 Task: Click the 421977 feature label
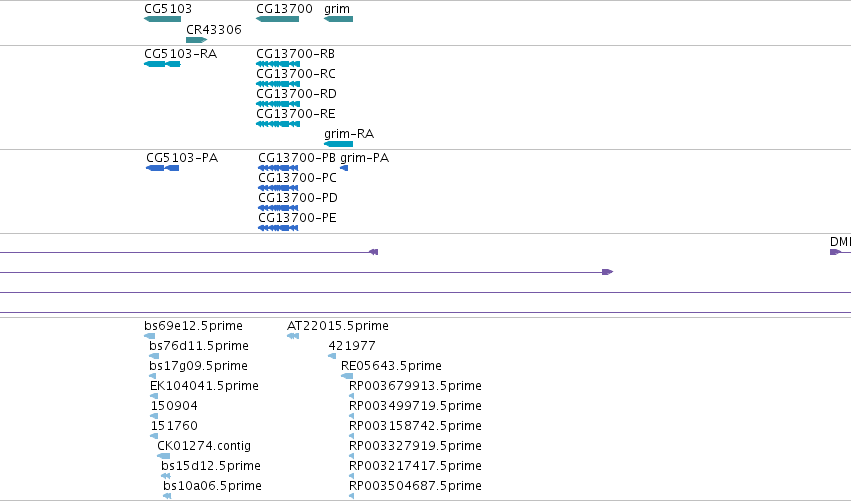pos(352,346)
